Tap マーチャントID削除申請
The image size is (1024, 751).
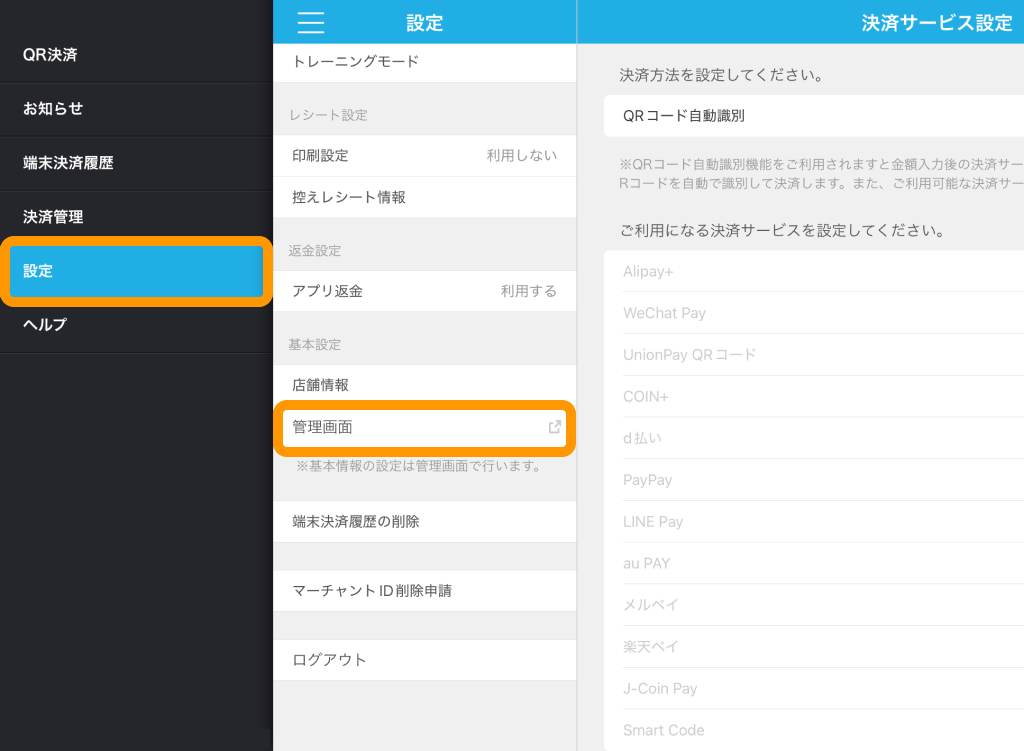(x=424, y=591)
